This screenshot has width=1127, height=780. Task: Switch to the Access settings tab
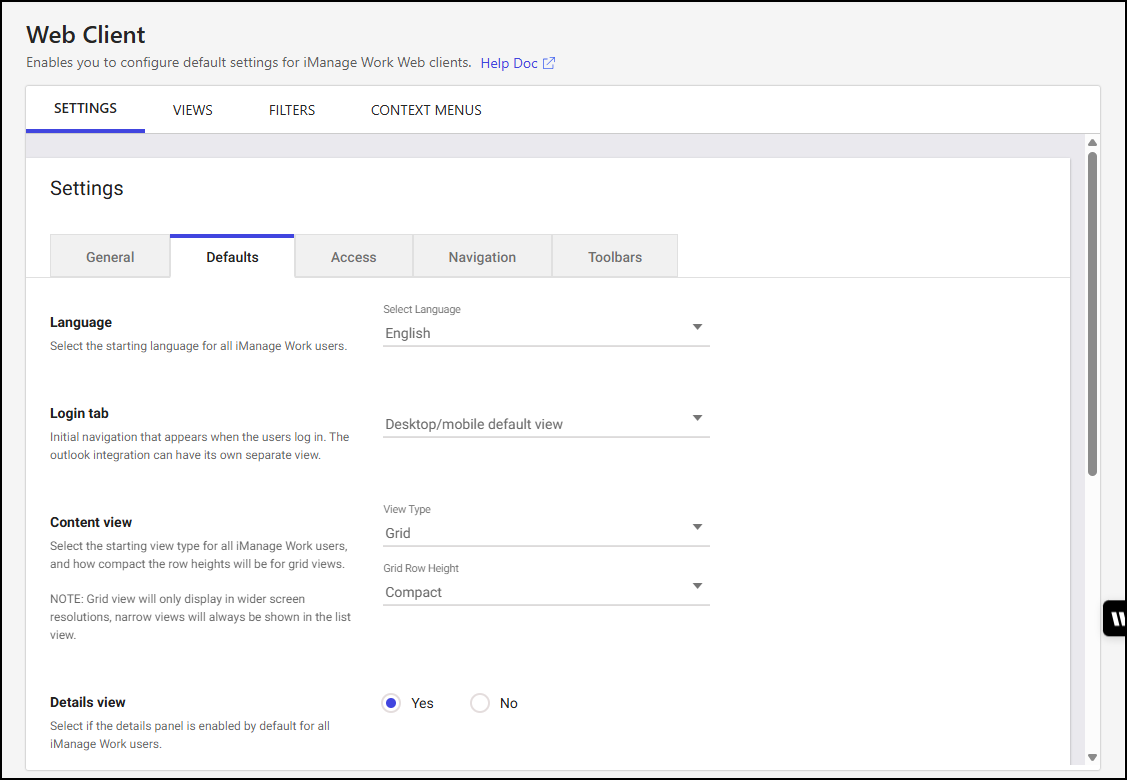[353, 257]
